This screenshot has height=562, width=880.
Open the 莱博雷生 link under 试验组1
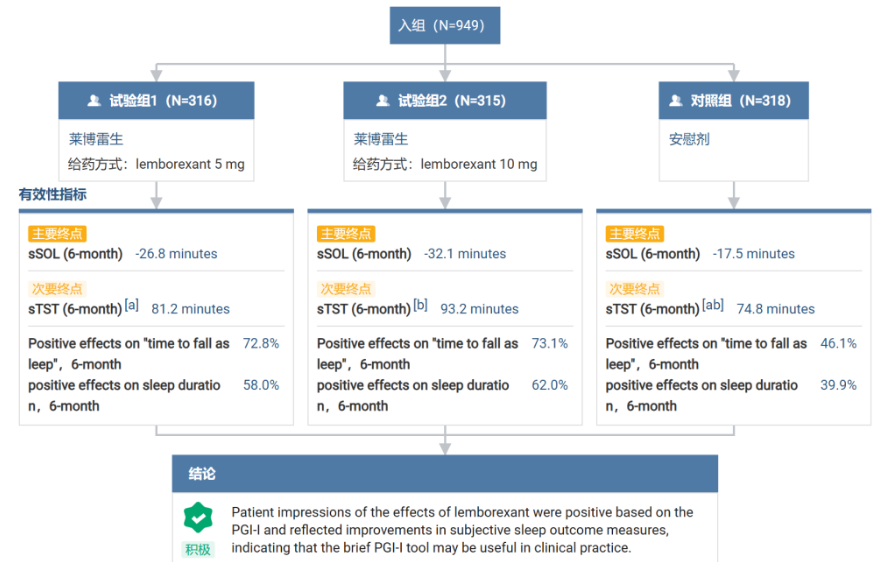click(96, 139)
